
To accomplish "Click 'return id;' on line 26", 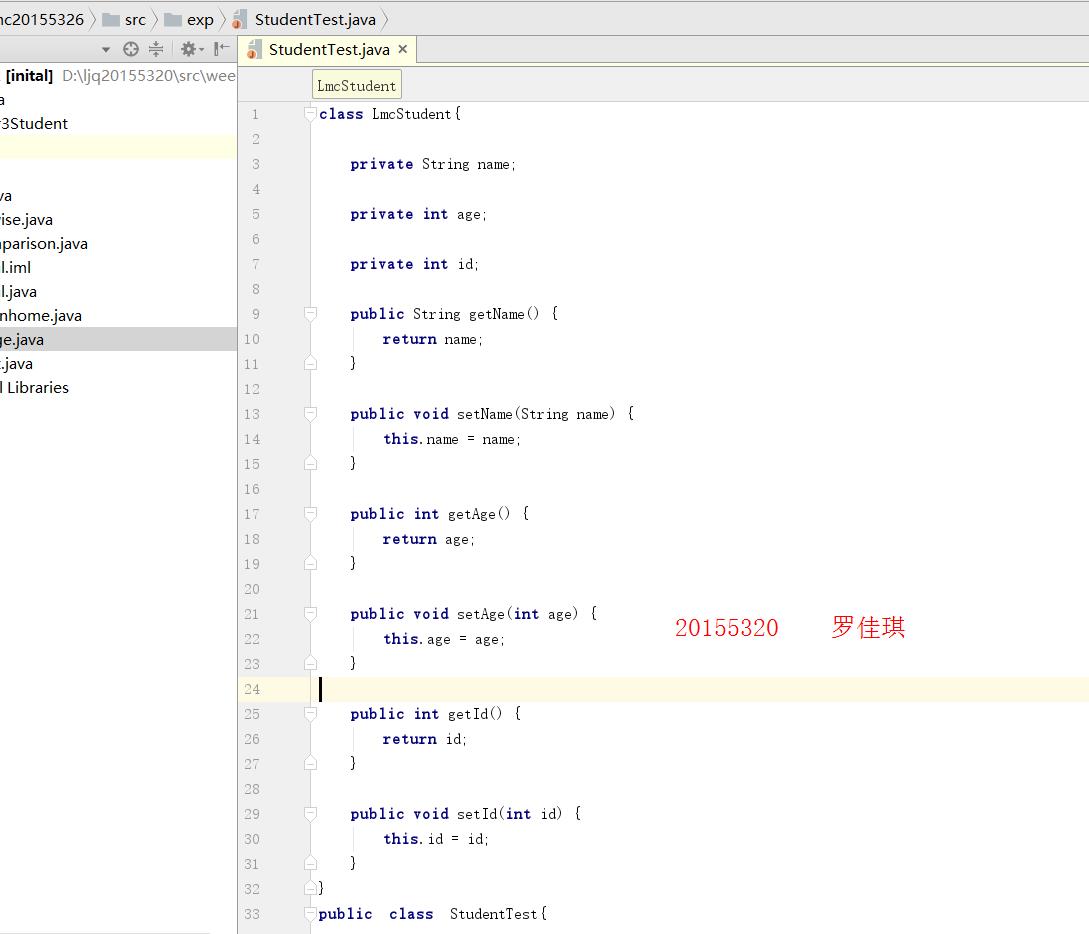I will 424,740.
